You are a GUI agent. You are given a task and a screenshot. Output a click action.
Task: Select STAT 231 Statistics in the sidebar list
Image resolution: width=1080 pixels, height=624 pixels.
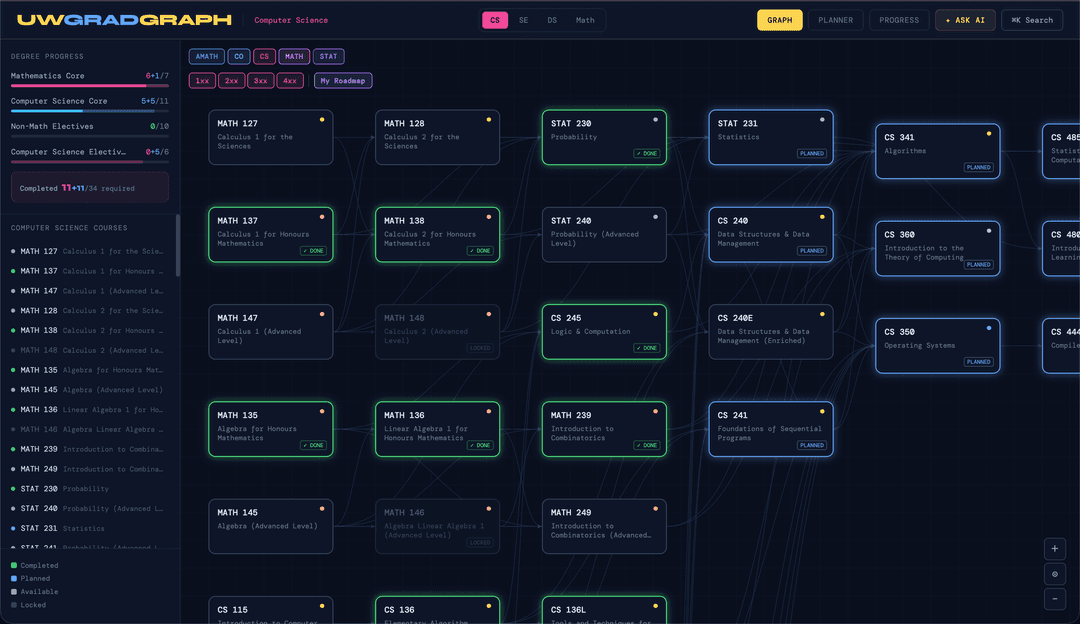click(x=90, y=529)
